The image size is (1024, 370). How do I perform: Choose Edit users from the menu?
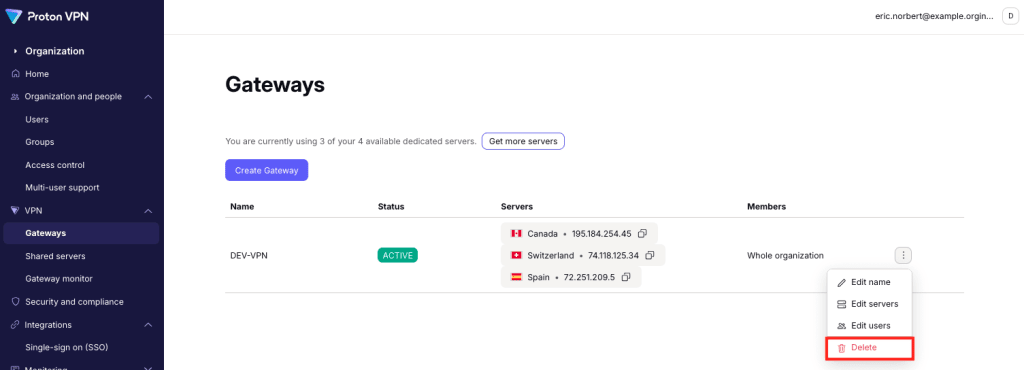(869, 326)
